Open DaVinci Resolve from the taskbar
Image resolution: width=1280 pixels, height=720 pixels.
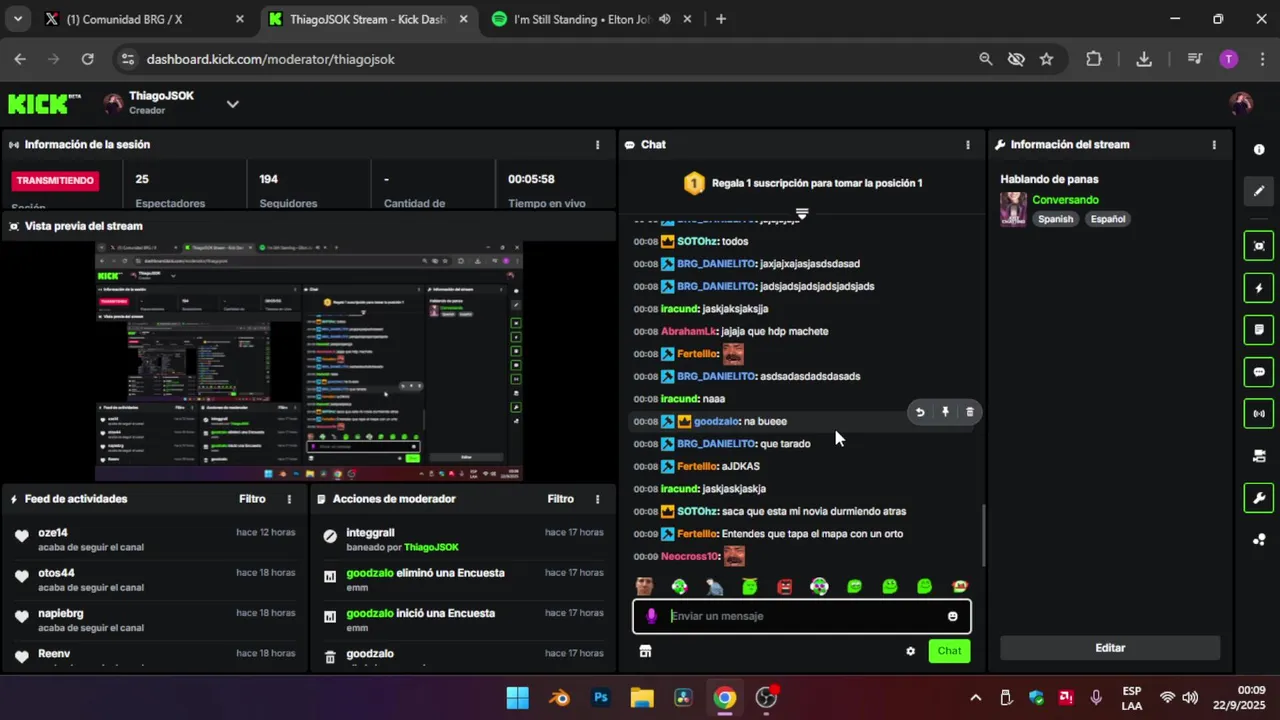[x=683, y=698]
